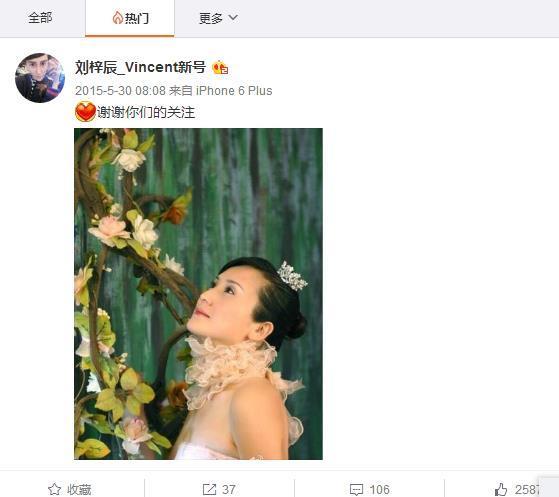Expand the 更多 dropdown
The width and height of the screenshot is (559, 497).
tap(218, 18)
